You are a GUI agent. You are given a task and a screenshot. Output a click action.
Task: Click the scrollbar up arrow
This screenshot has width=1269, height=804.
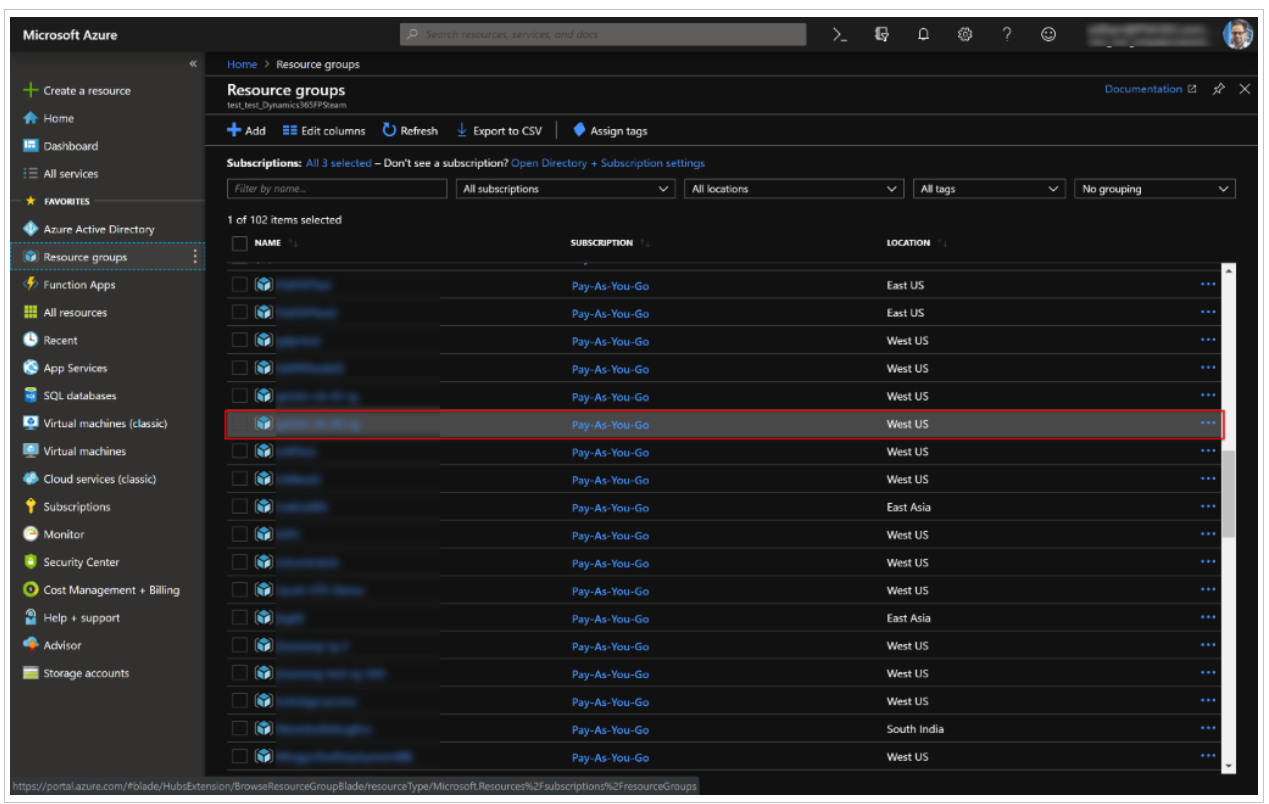1229,272
